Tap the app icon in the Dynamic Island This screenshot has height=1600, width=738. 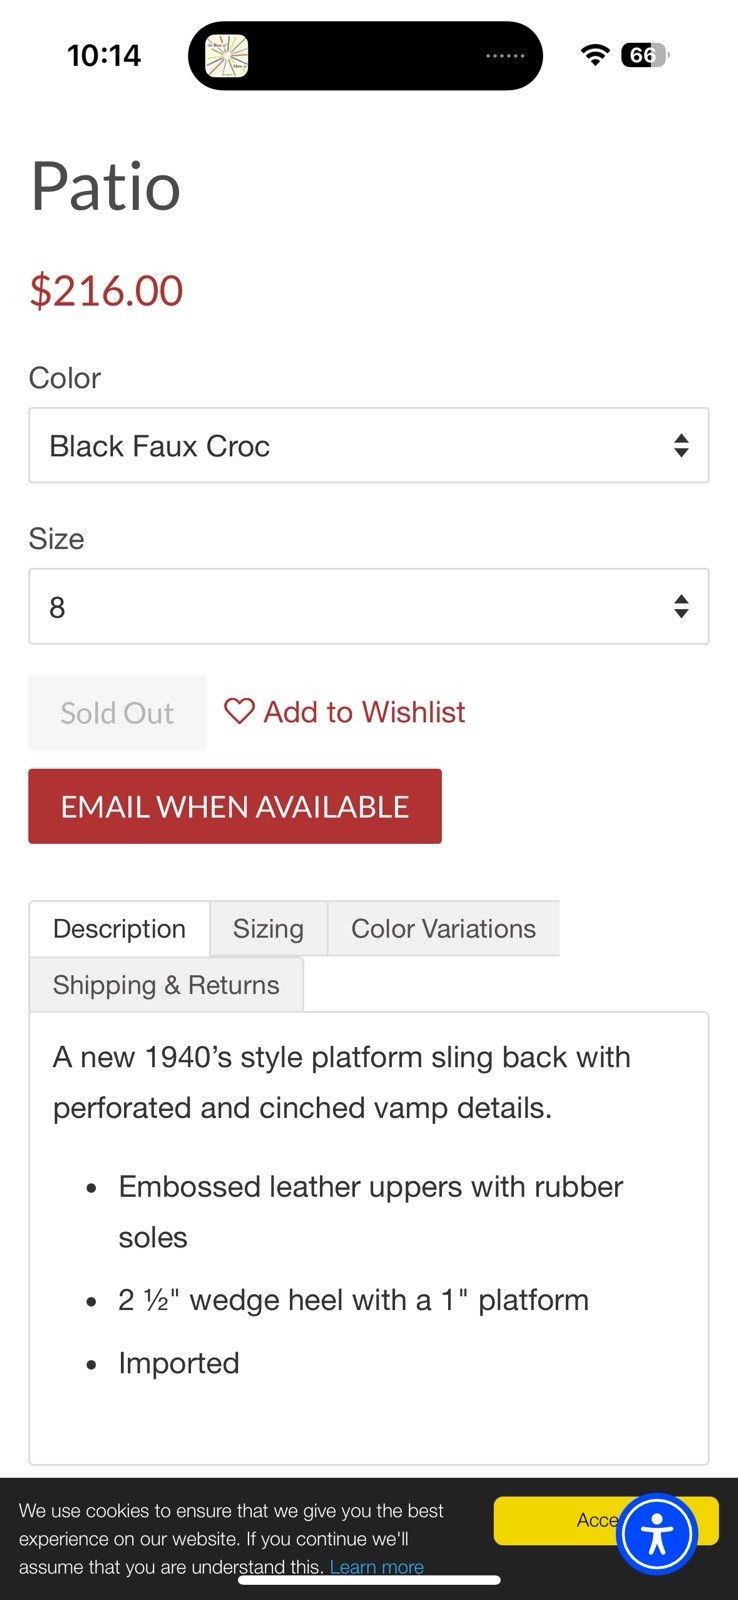(x=227, y=56)
